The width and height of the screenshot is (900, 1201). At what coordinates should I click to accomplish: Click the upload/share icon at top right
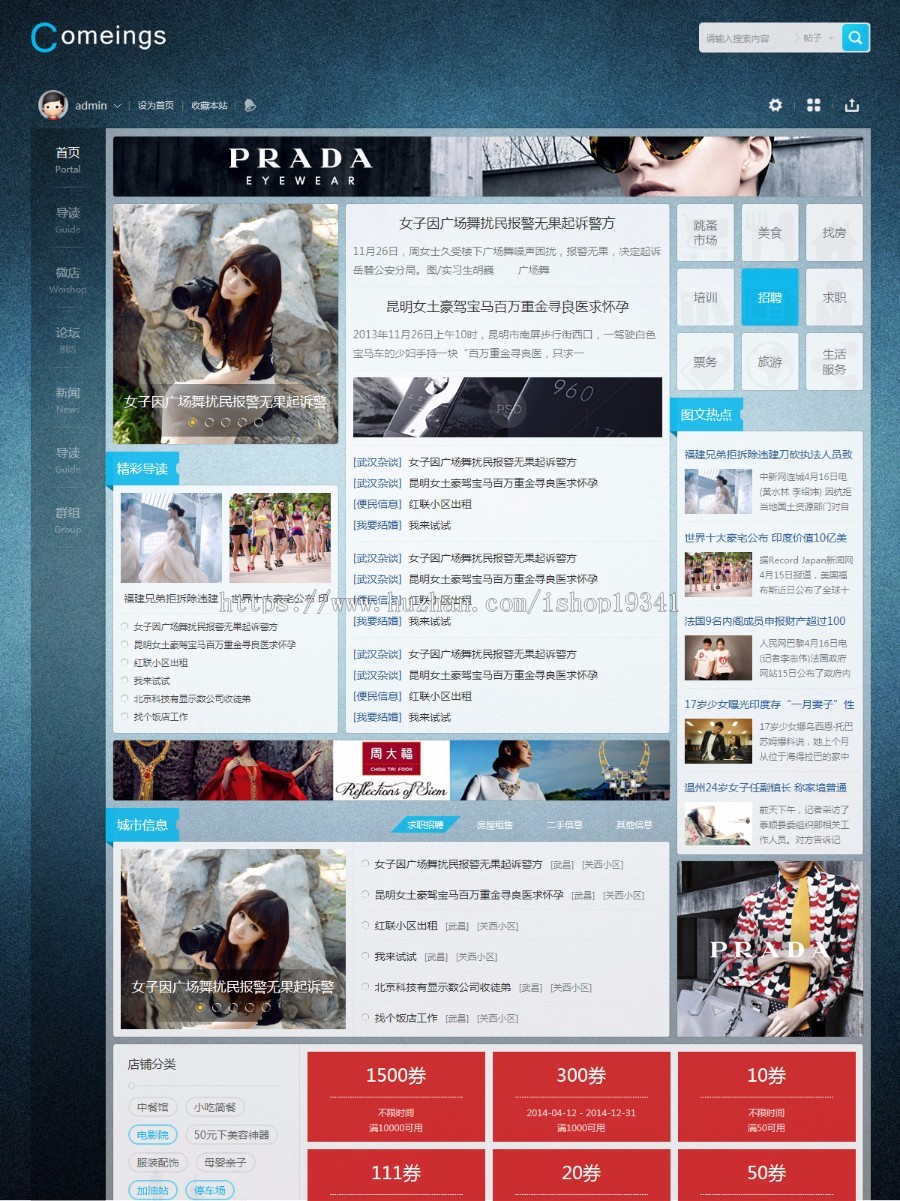click(851, 104)
